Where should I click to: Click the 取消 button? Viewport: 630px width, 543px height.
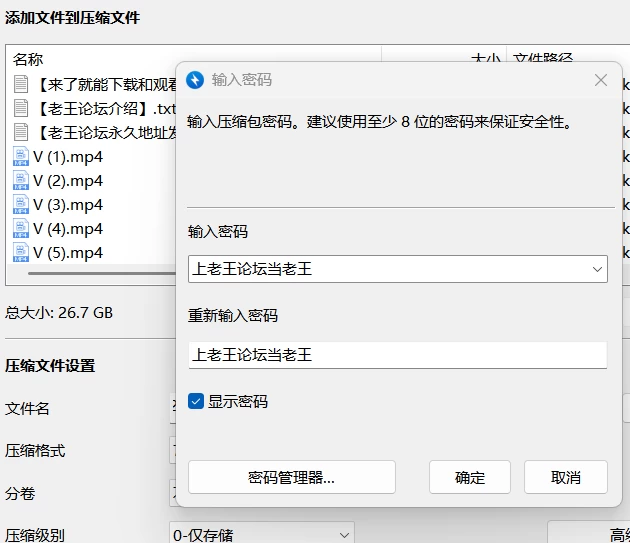pyautogui.click(x=566, y=477)
